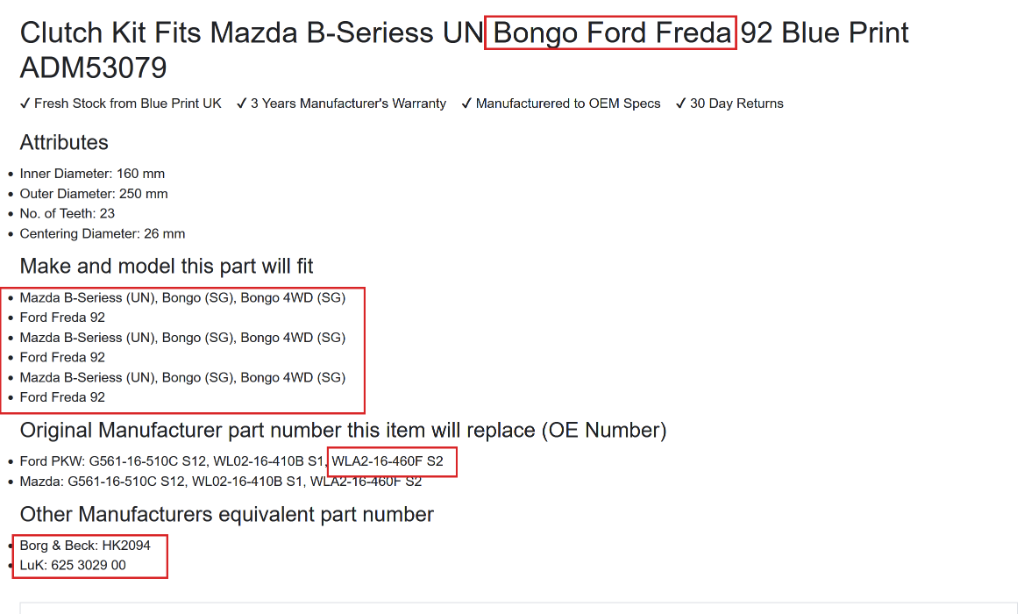The image size is (1024, 614).
Task: Select the "Borg & Beck: HK2094" entry
Action: 83,546
